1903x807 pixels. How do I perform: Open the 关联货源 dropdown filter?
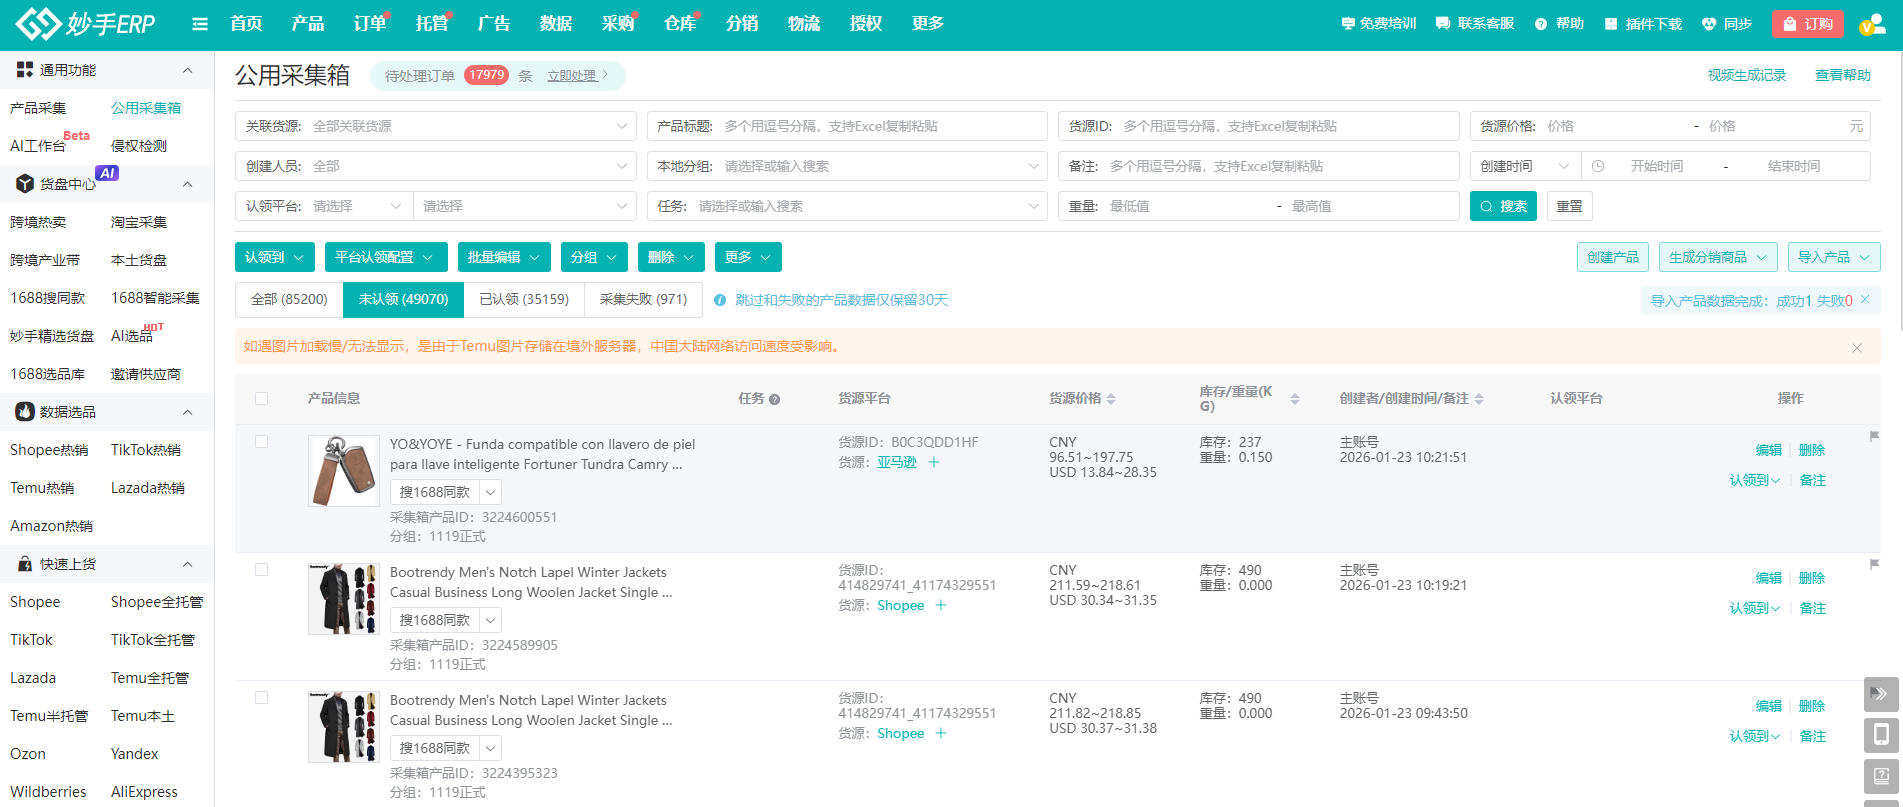(436, 126)
